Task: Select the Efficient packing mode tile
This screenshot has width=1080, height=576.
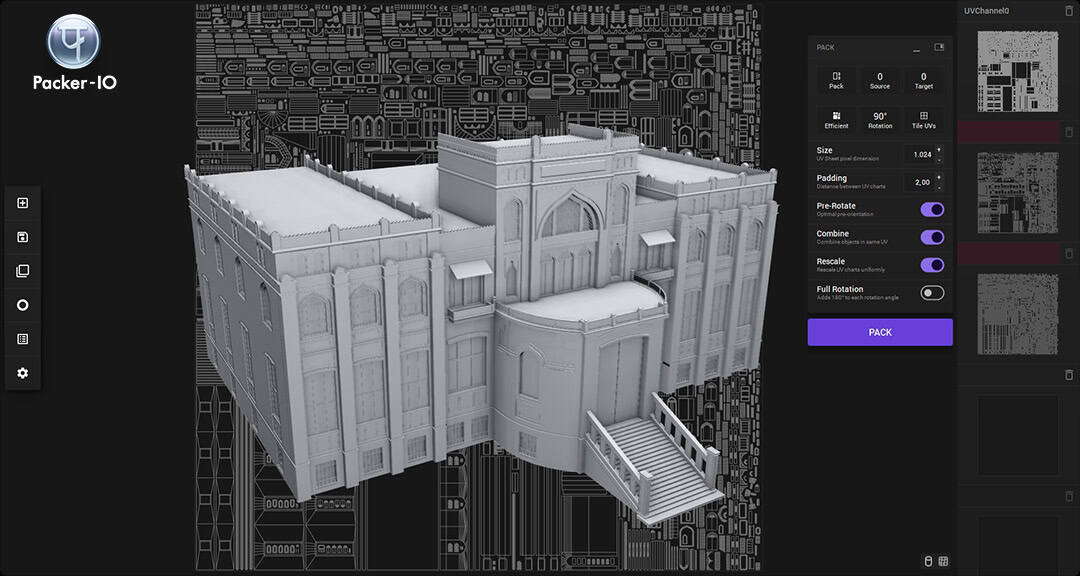Action: [836, 121]
